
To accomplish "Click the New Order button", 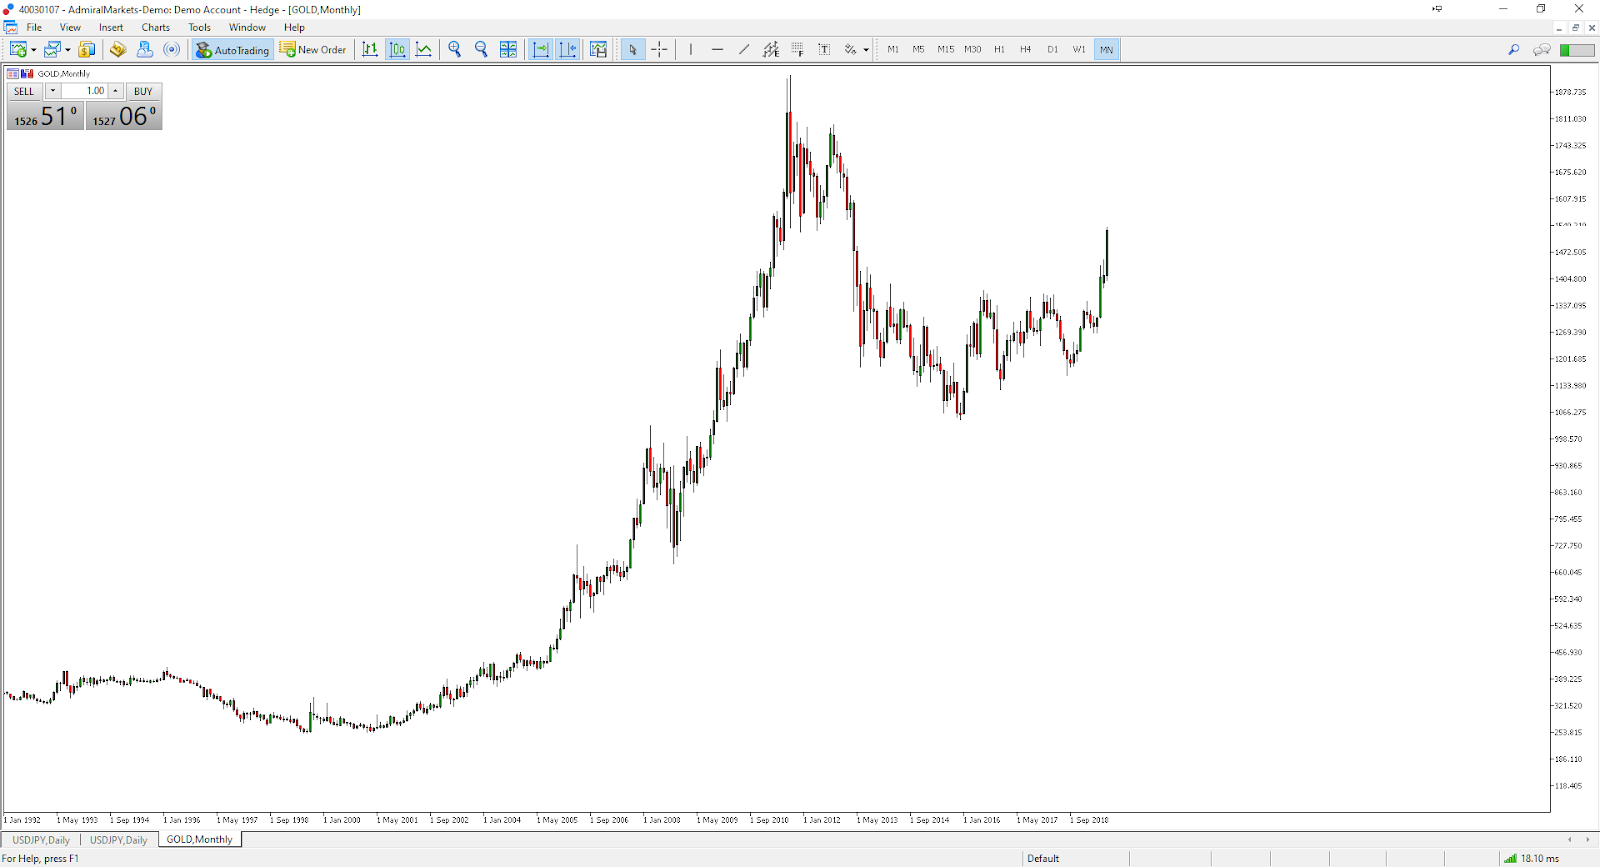I will 313,49.
